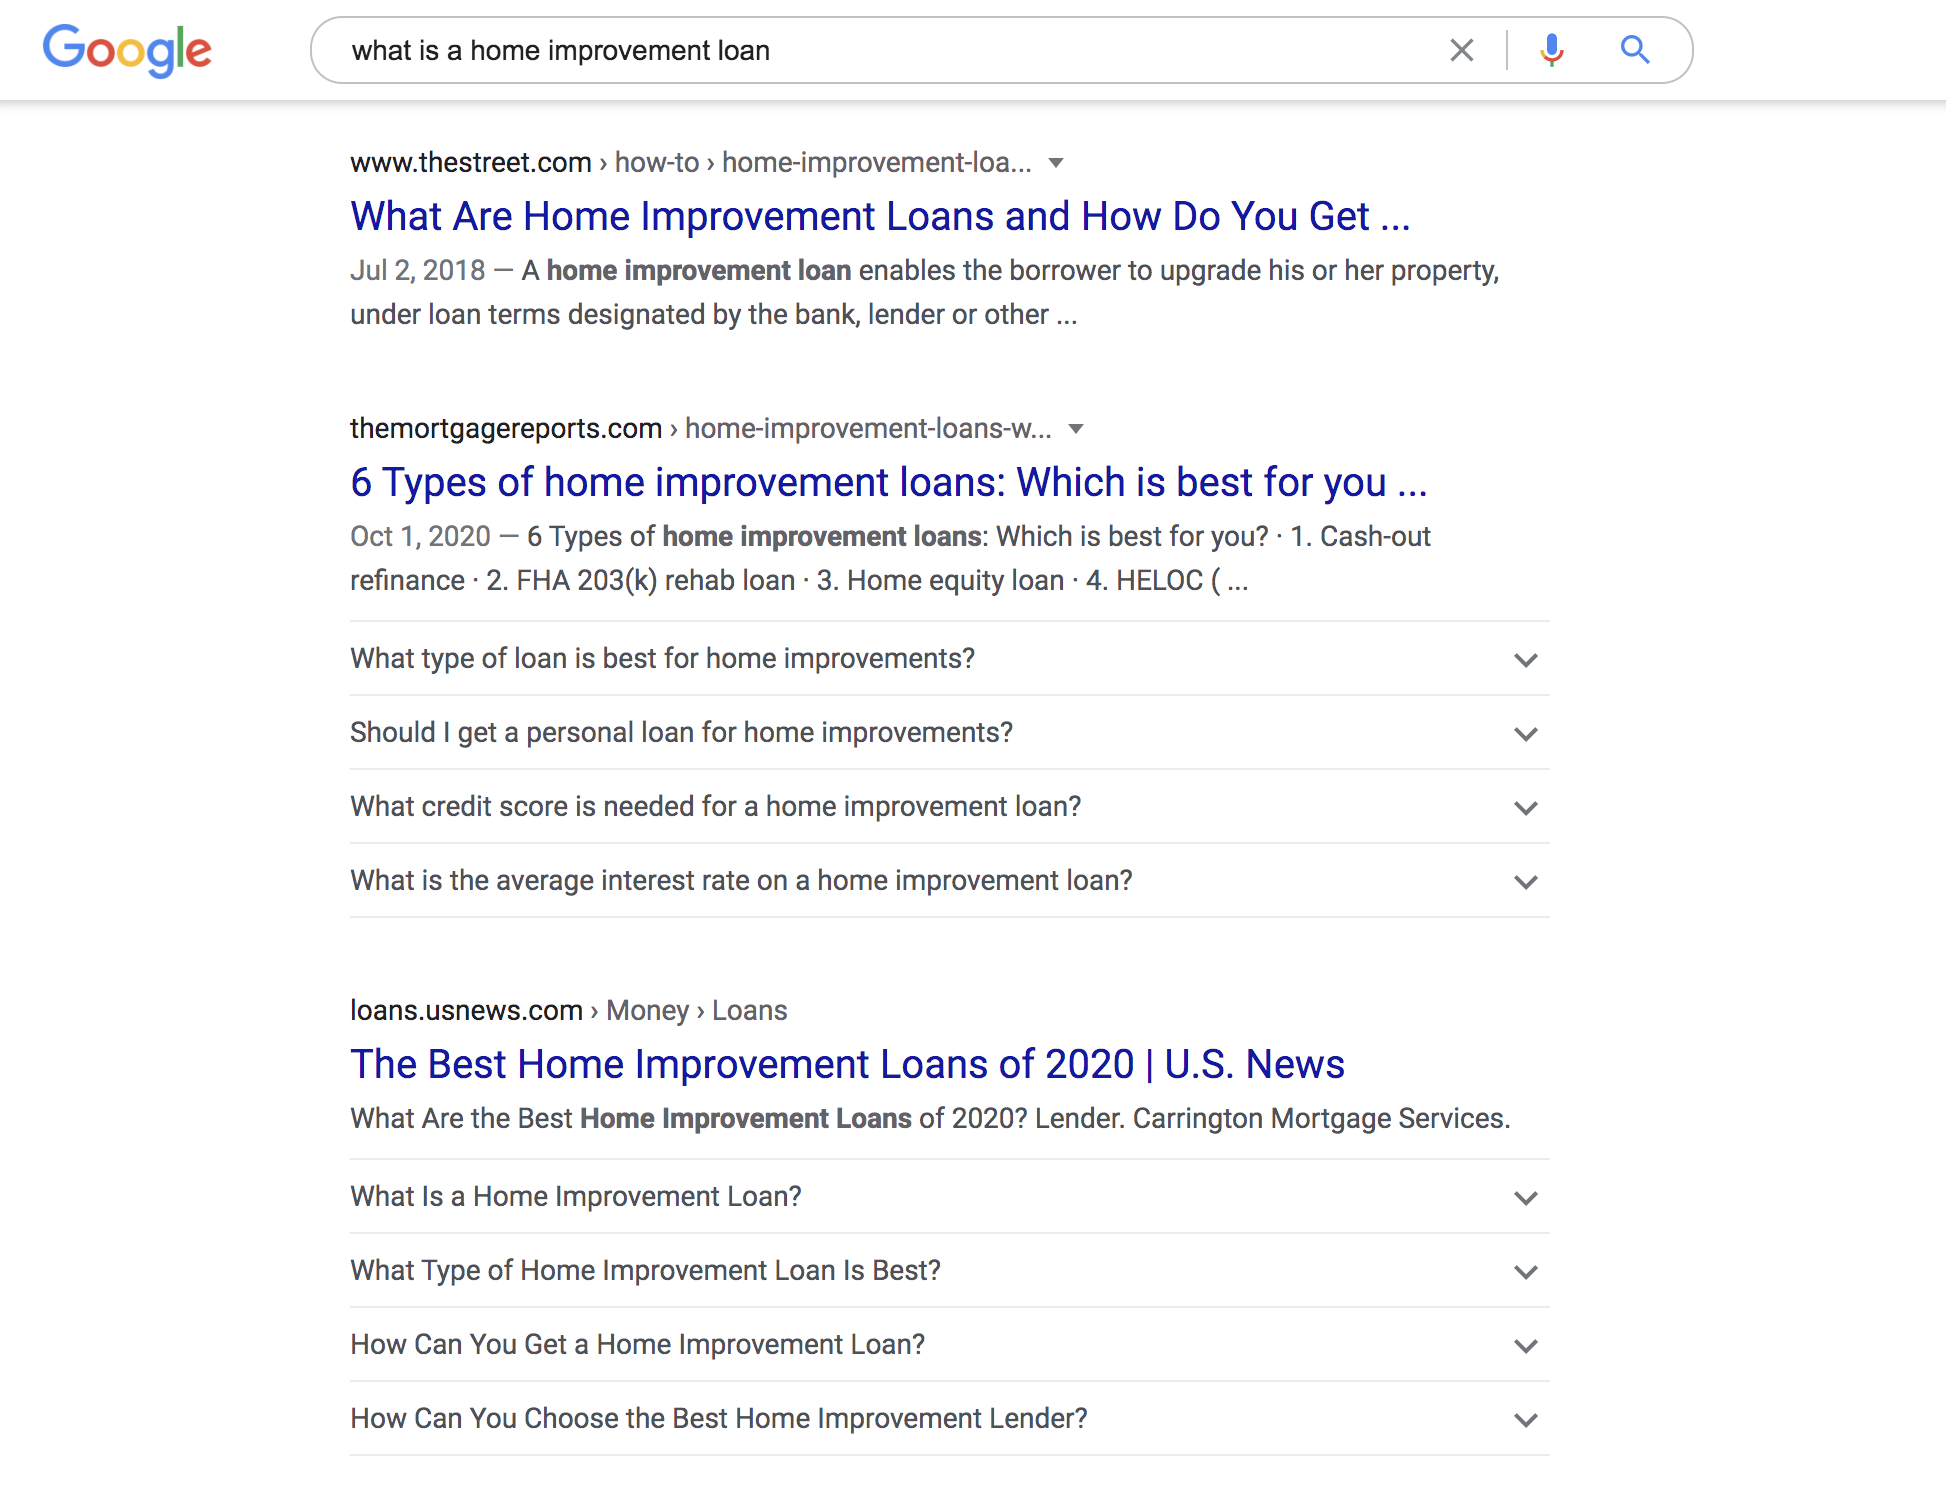1946x1498 pixels.
Task: Click in the search query input field
Action: point(890,50)
